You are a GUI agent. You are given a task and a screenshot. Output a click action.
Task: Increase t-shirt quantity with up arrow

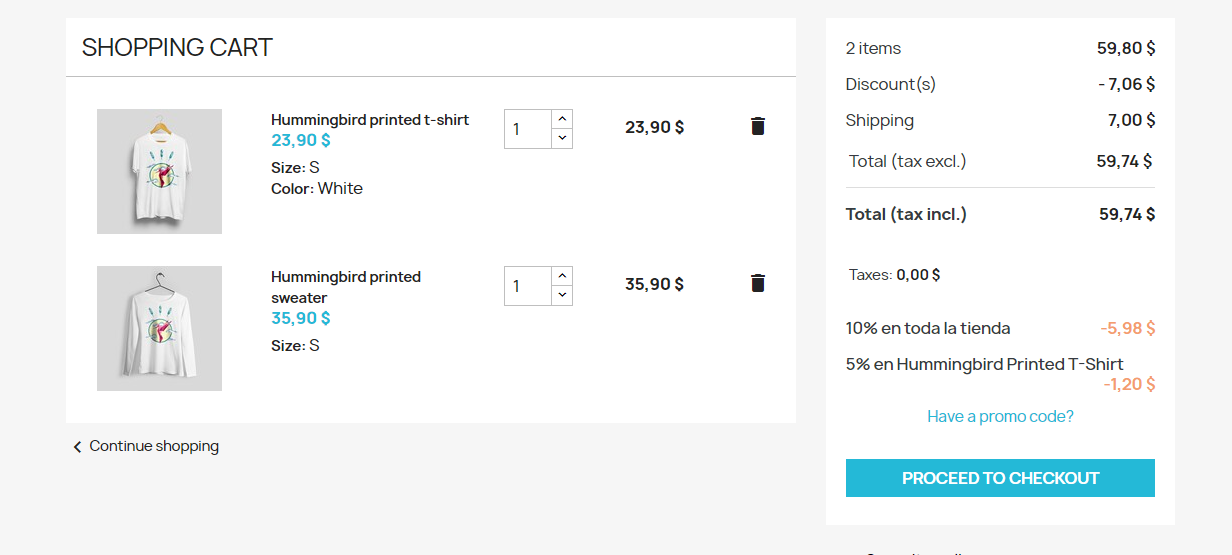[x=562, y=119]
